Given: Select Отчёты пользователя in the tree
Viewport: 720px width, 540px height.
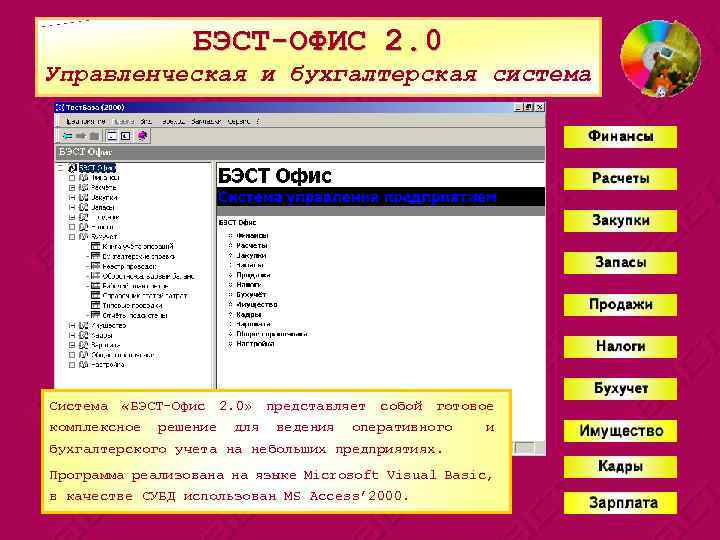Looking at the screenshot, I should (135, 315).
